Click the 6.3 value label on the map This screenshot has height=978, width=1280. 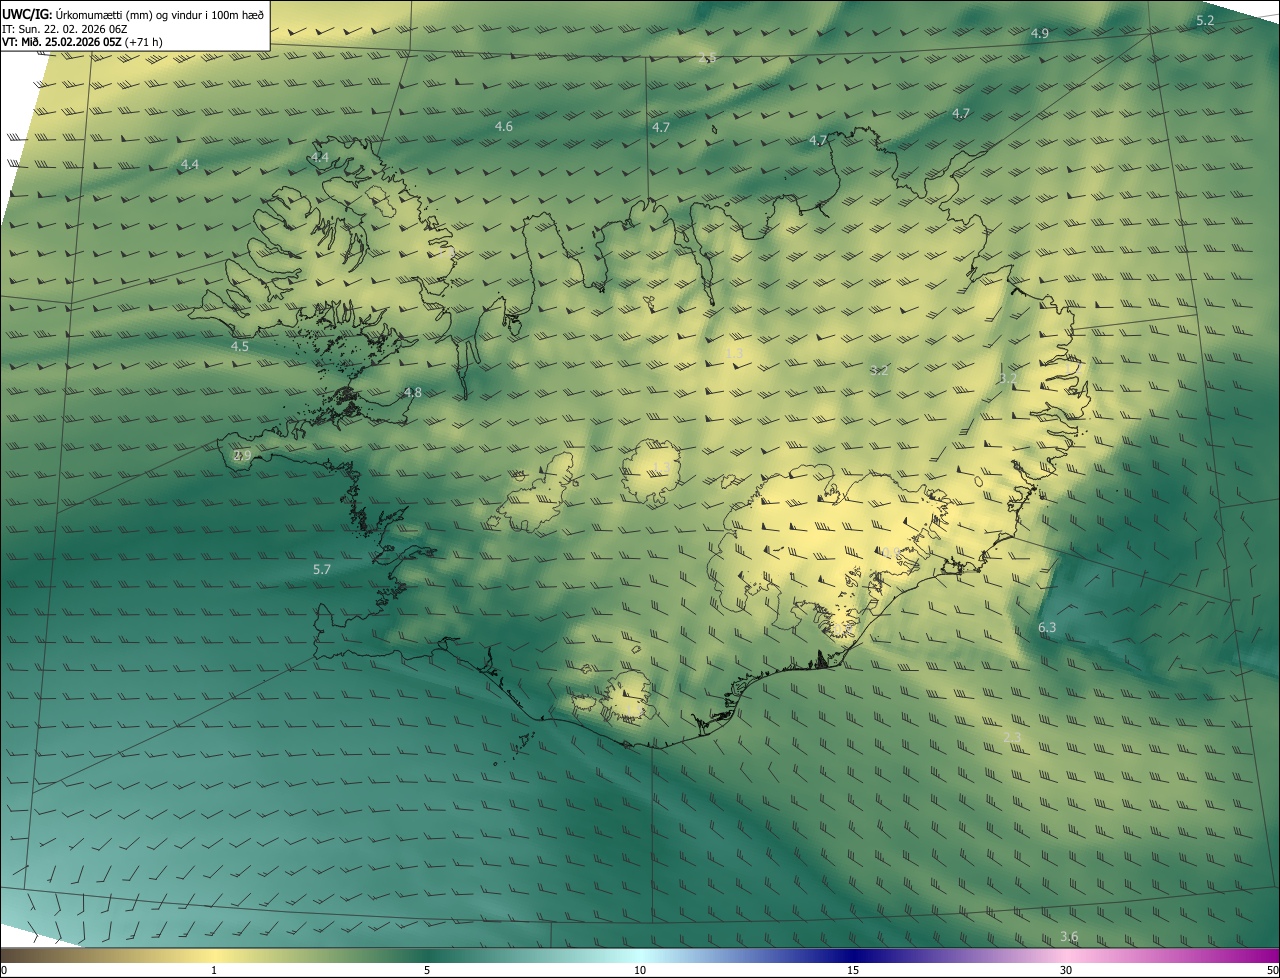1047,627
